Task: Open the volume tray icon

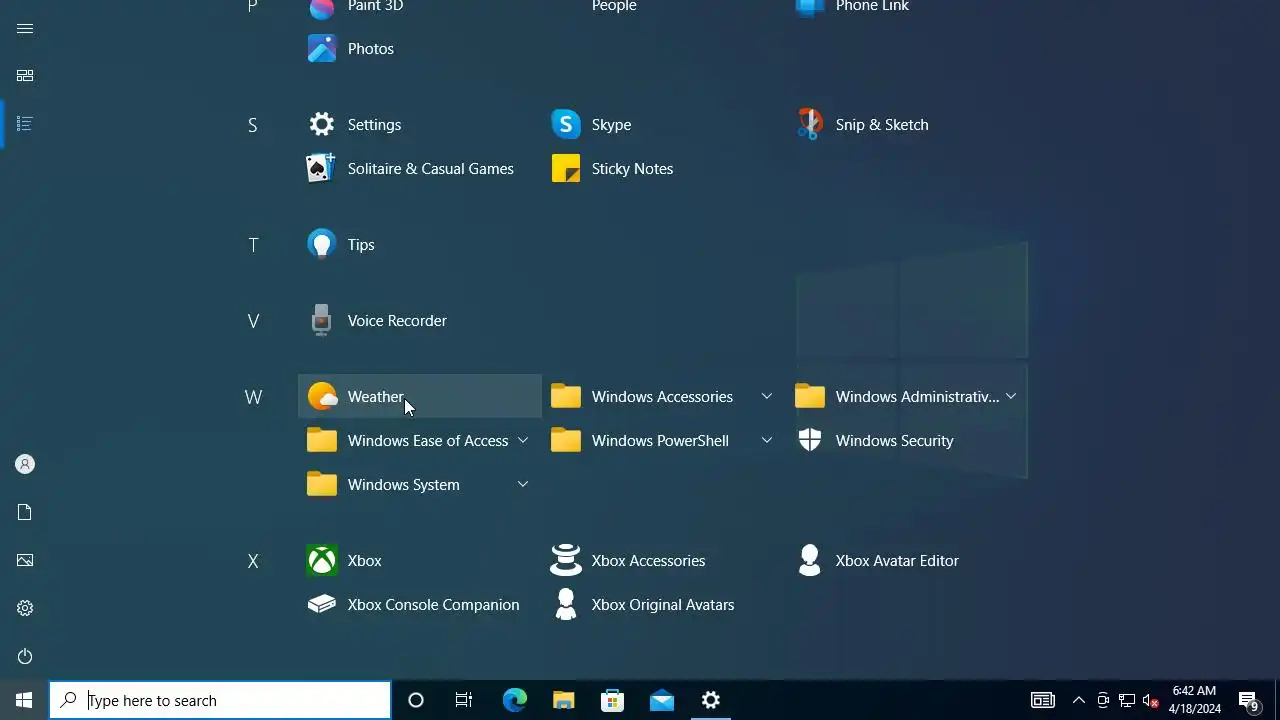Action: pos(1151,700)
